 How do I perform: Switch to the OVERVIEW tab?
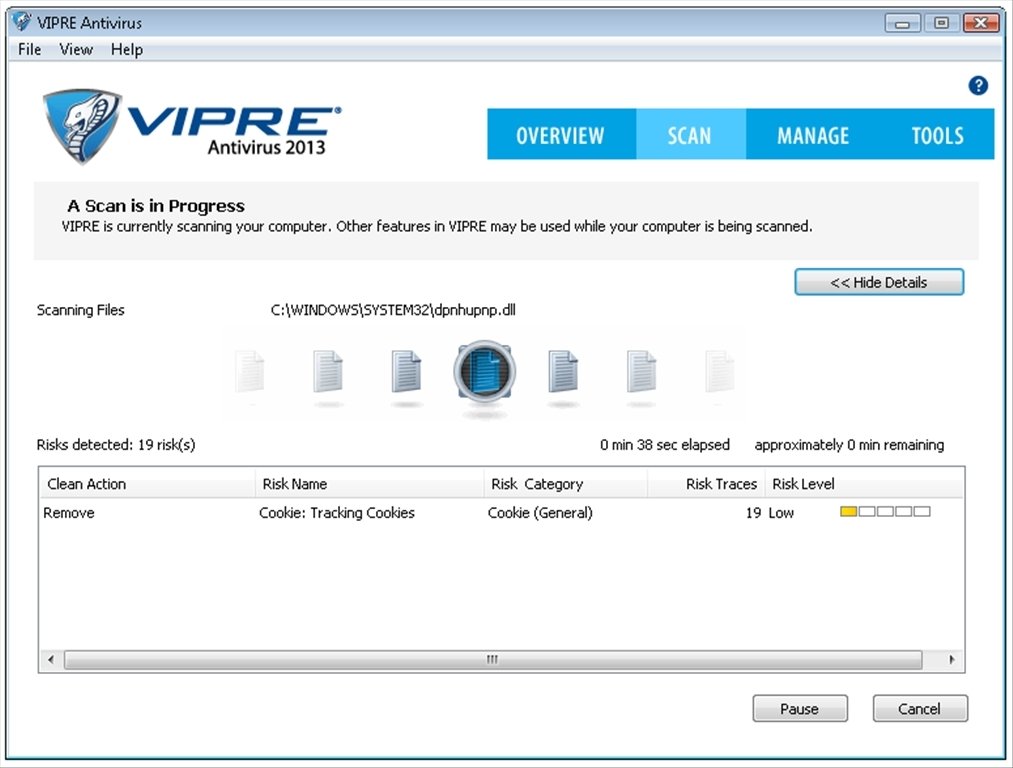click(561, 134)
